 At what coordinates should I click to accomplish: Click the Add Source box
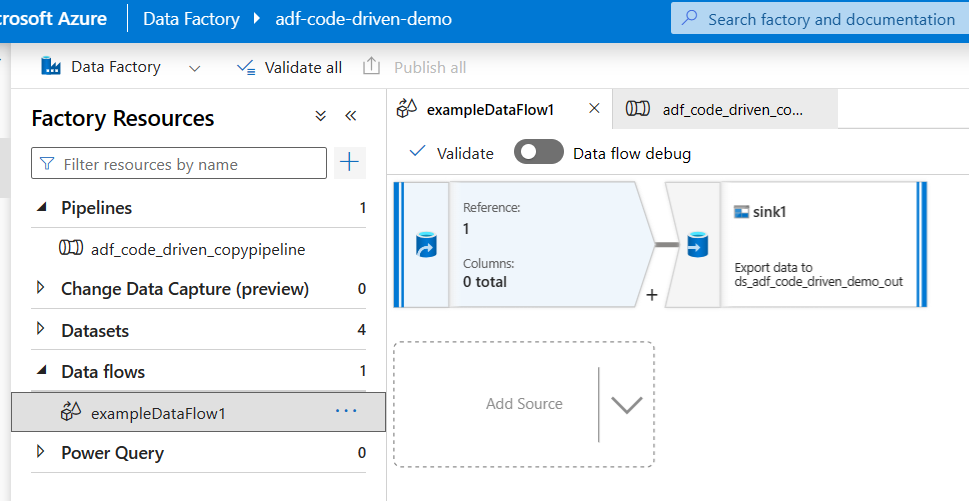pyautogui.click(x=524, y=404)
